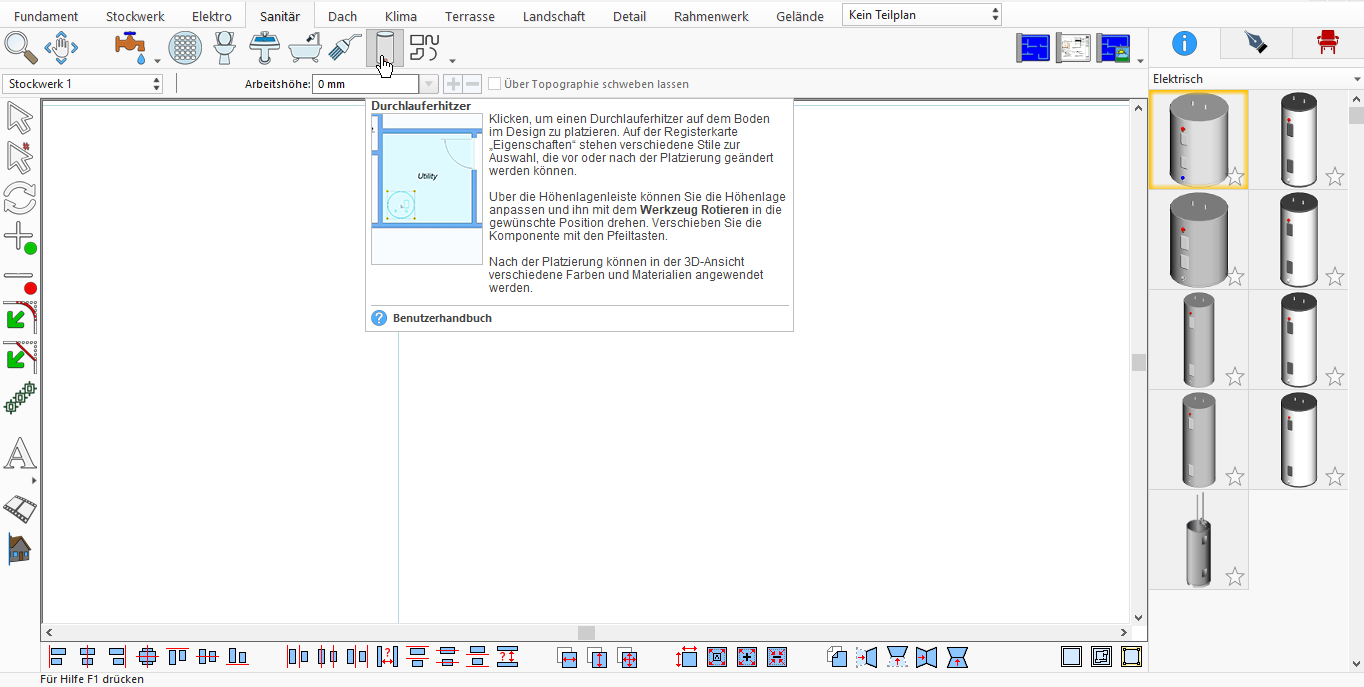This screenshot has height=687, width=1364.
Task: Click the plus with green dot tool
Action: pos(19,238)
